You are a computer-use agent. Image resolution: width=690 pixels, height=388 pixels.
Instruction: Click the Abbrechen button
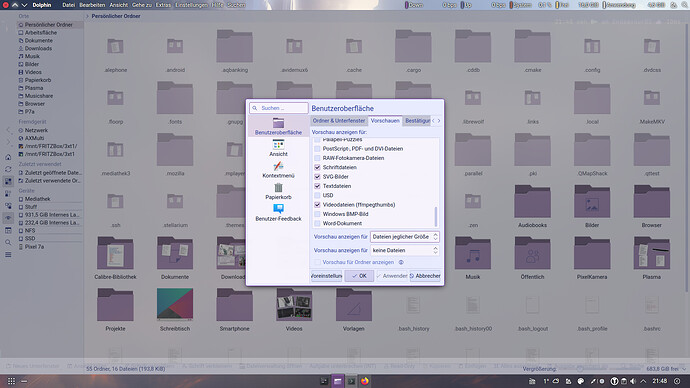[425, 276]
